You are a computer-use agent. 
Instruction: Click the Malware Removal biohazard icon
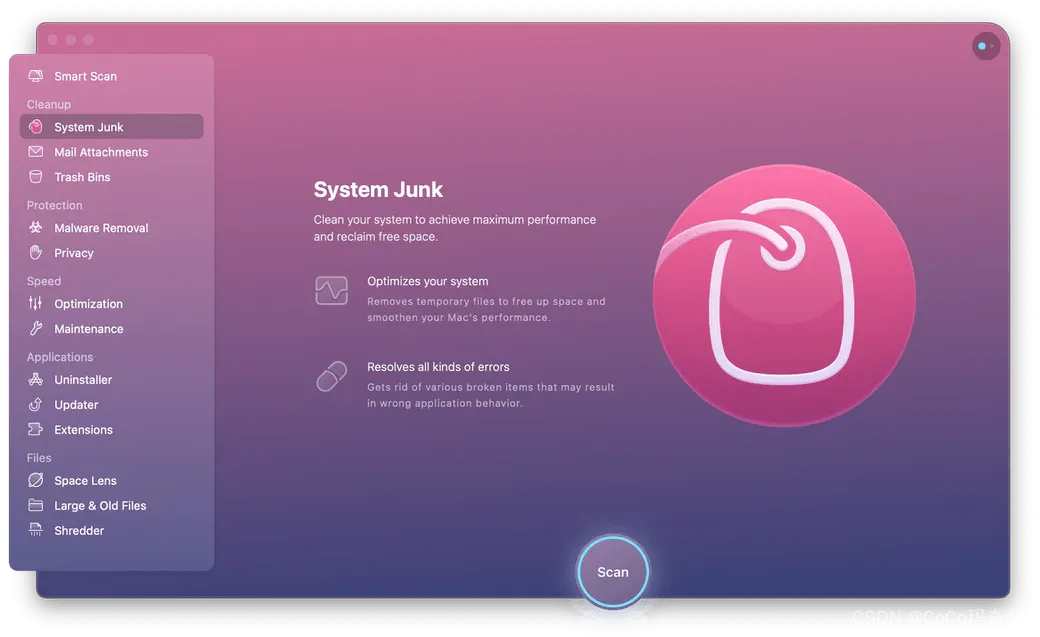[x=36, y=227]
